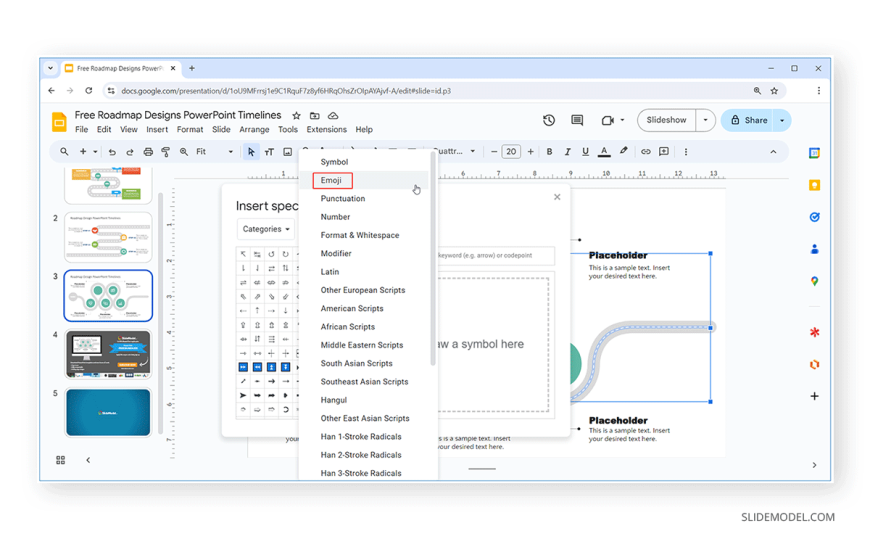Collapse the filmstrip panel arrow
This screenshot has width=870, height=539.
pyautogui.click(x=88, y=460)
